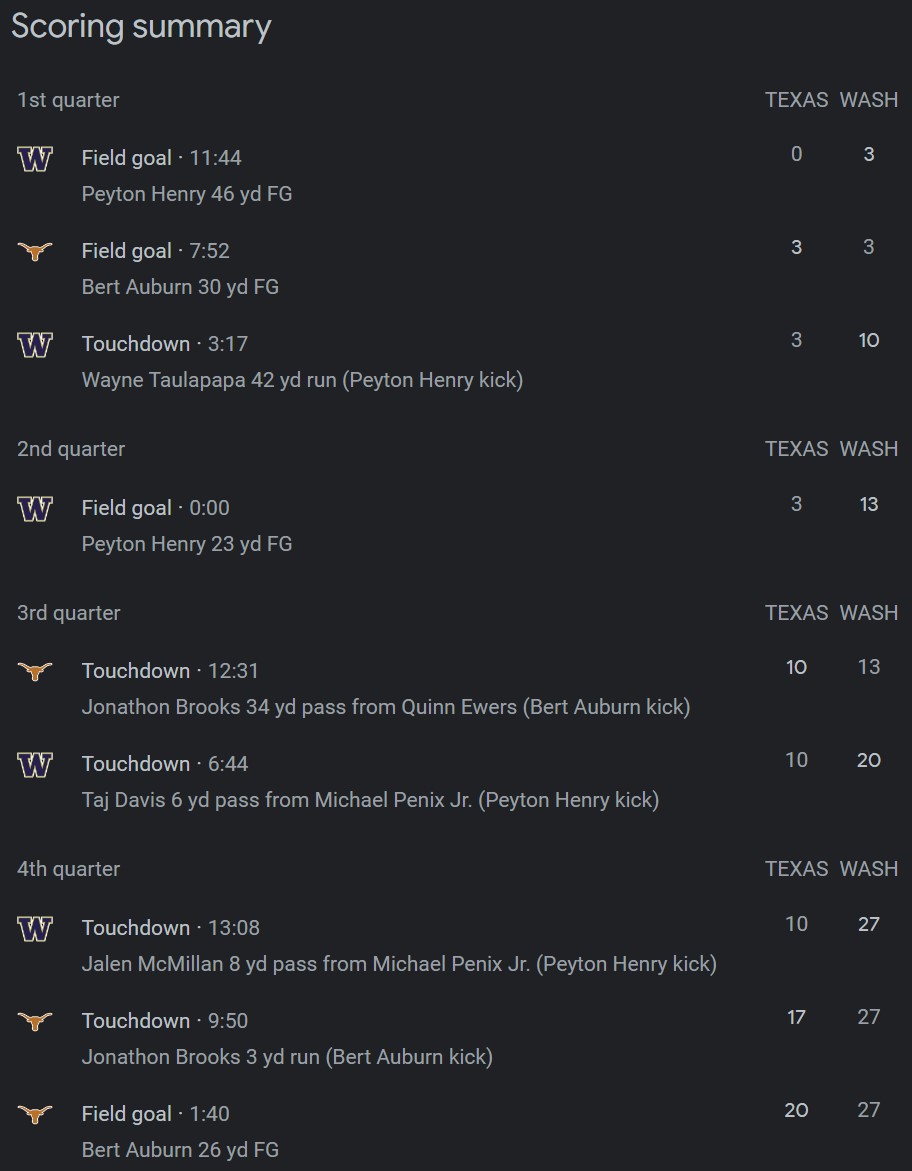Image resolution: width=912 pixels, height=1171 pixels.
Task: Click Washington logo beside 6:44 touchdown
Action: 35,765
